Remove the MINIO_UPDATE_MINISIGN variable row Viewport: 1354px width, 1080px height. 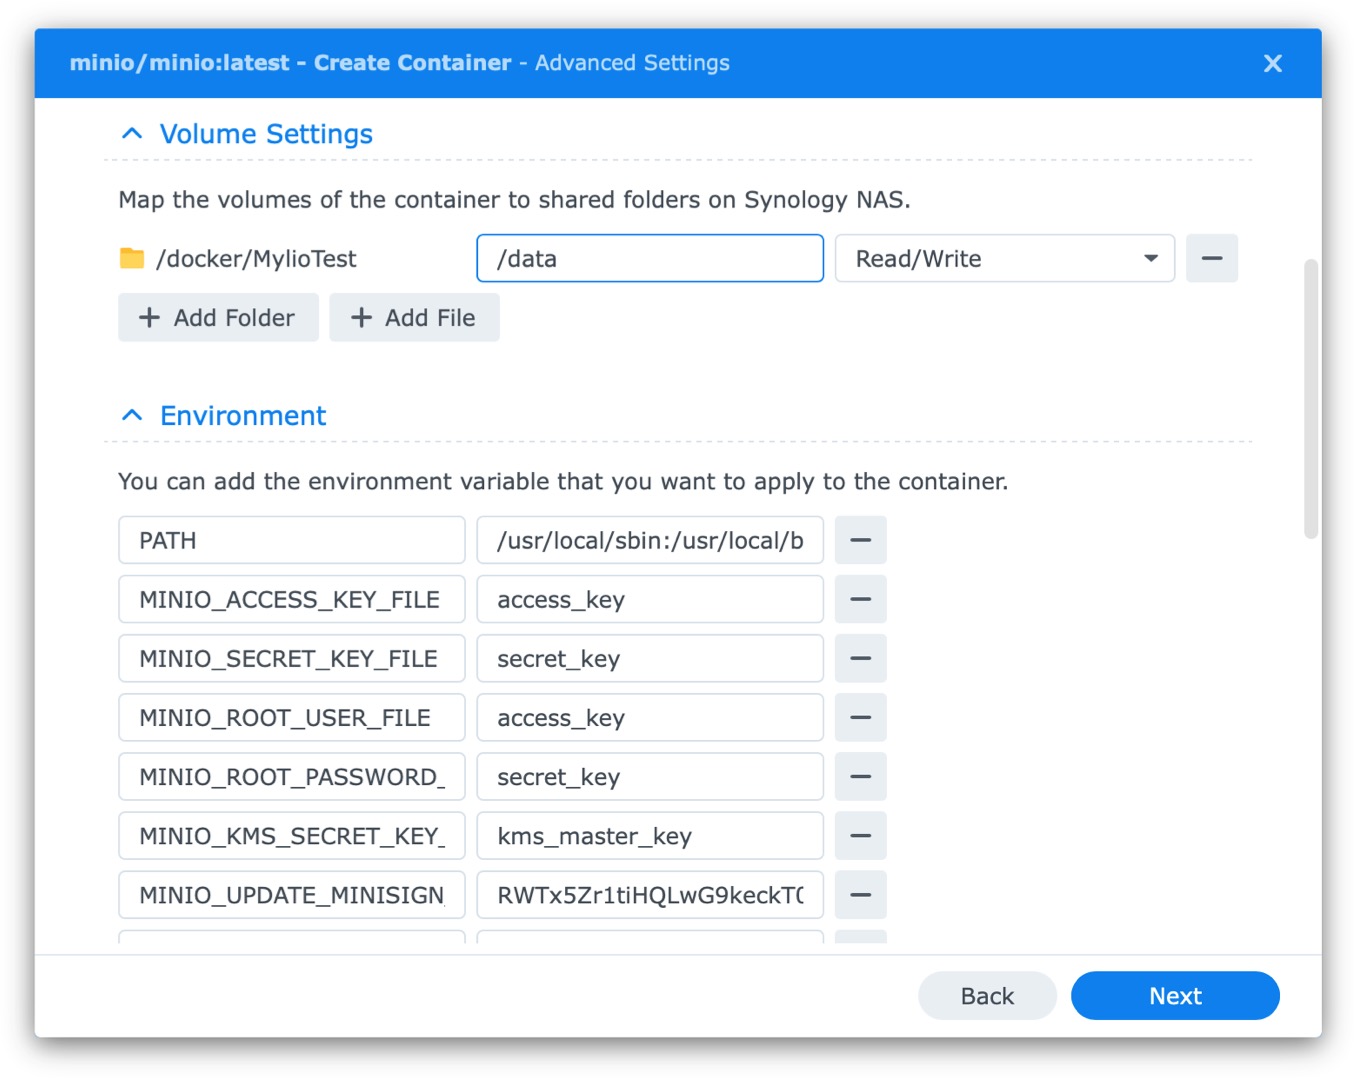click(x=860, y=894)
